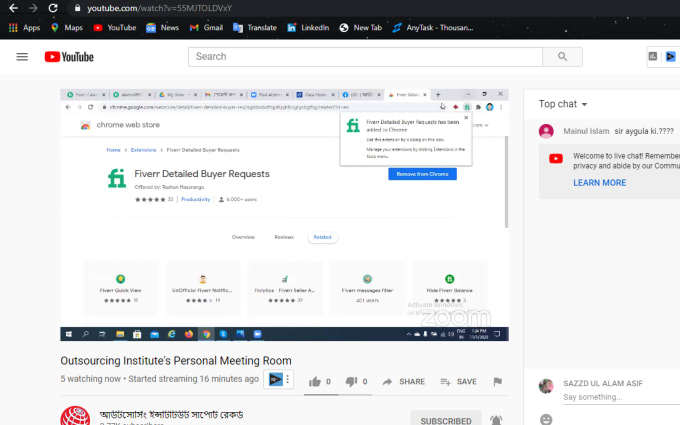Click the SUBSCRIBED button
Screen dimensions: 680x425
pos(446,420)
